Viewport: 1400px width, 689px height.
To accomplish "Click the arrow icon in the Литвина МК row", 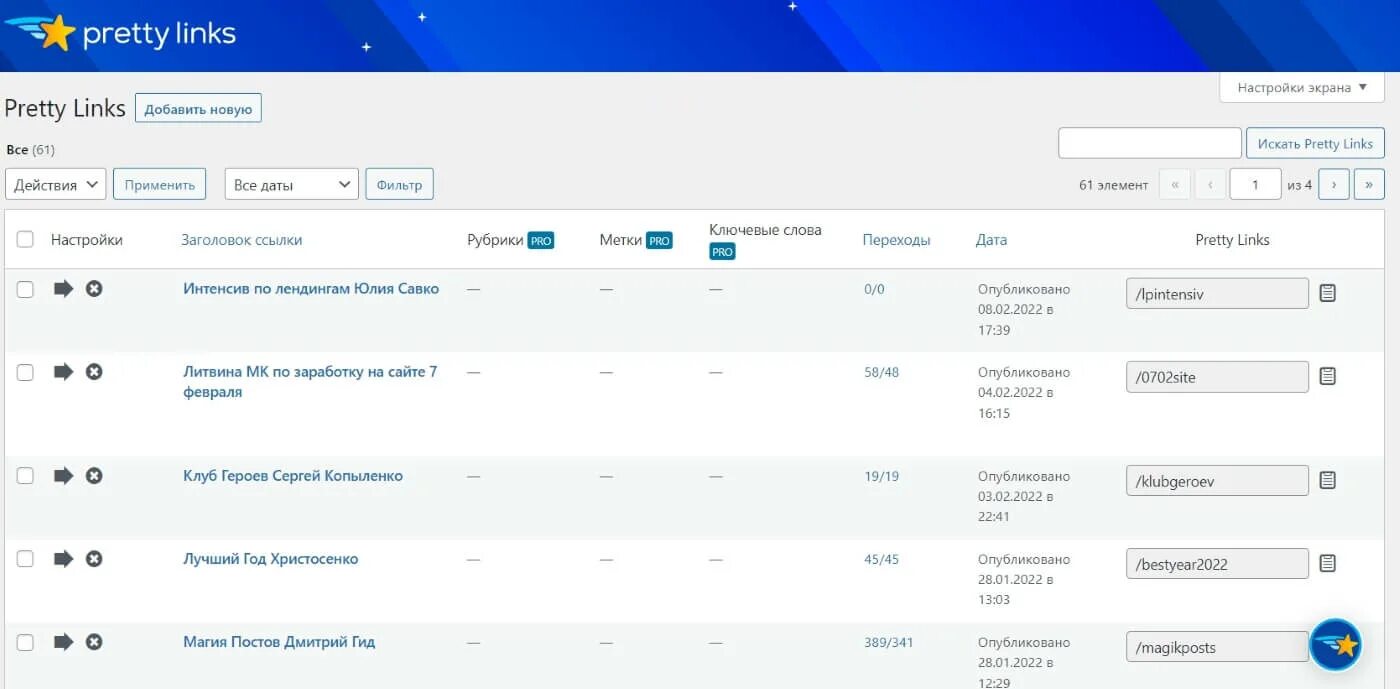I will [64, 372].
